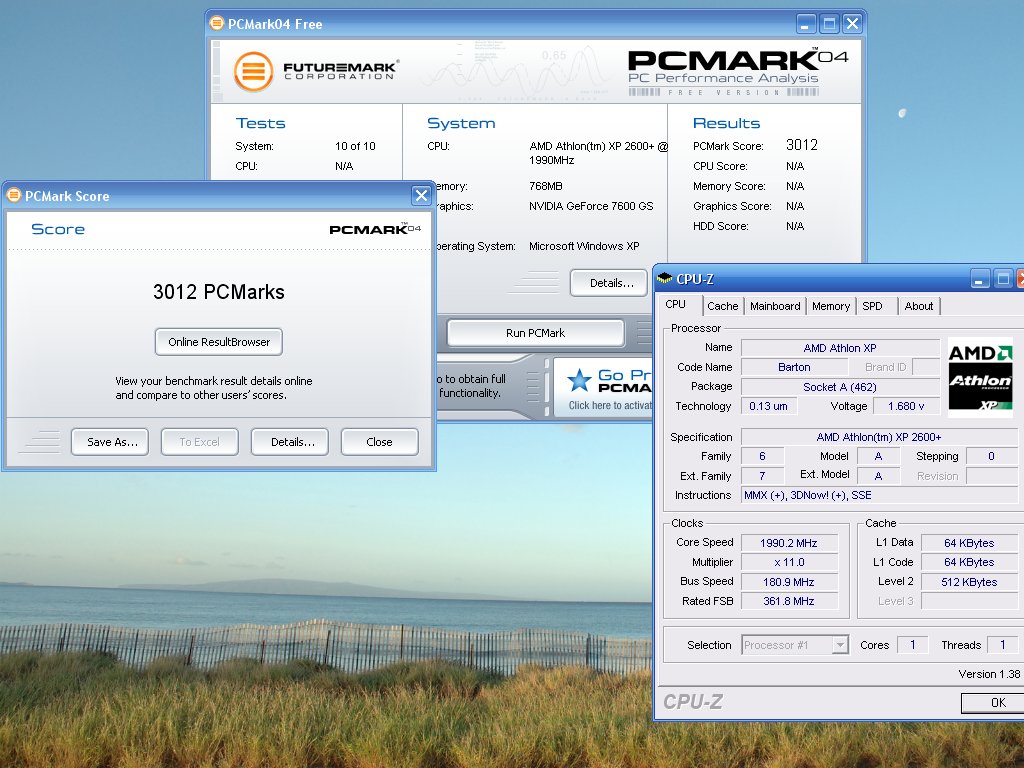Click the AMD Athlon XP logo image
Viewport: 1024px width, 768px height.
[x=980, y=377]
